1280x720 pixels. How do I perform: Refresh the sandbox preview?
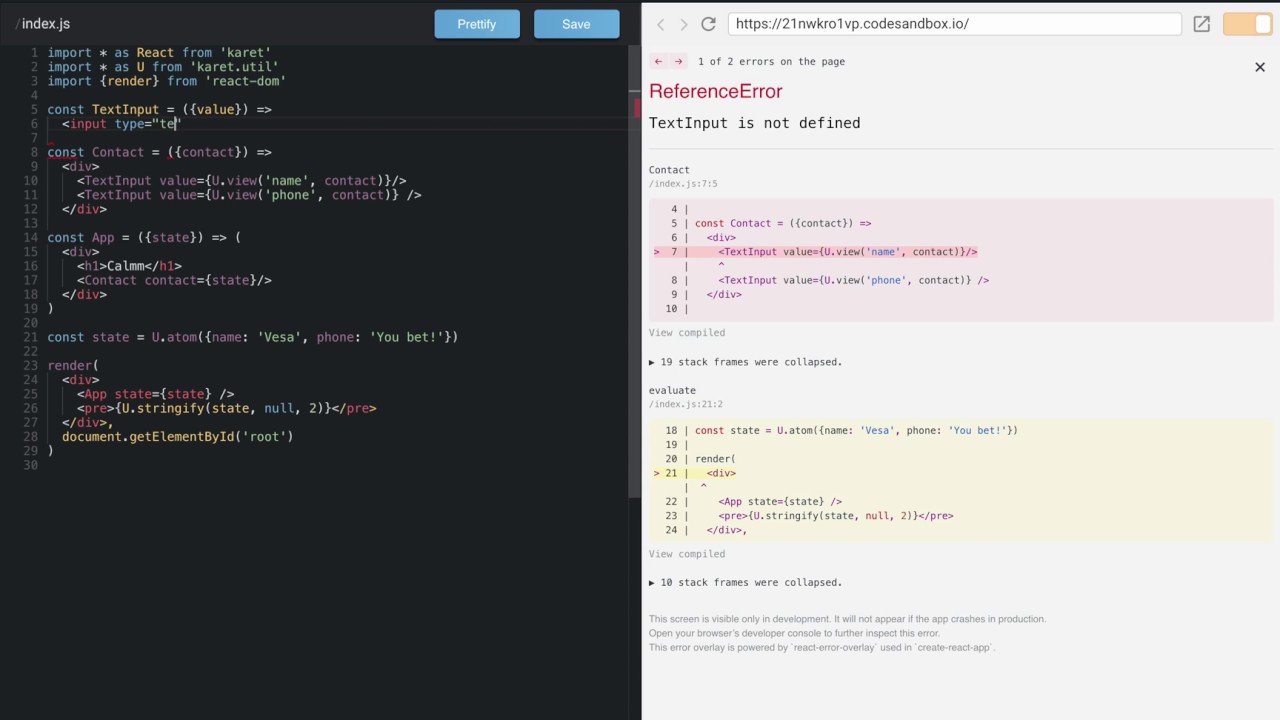(x=708, y=24)
